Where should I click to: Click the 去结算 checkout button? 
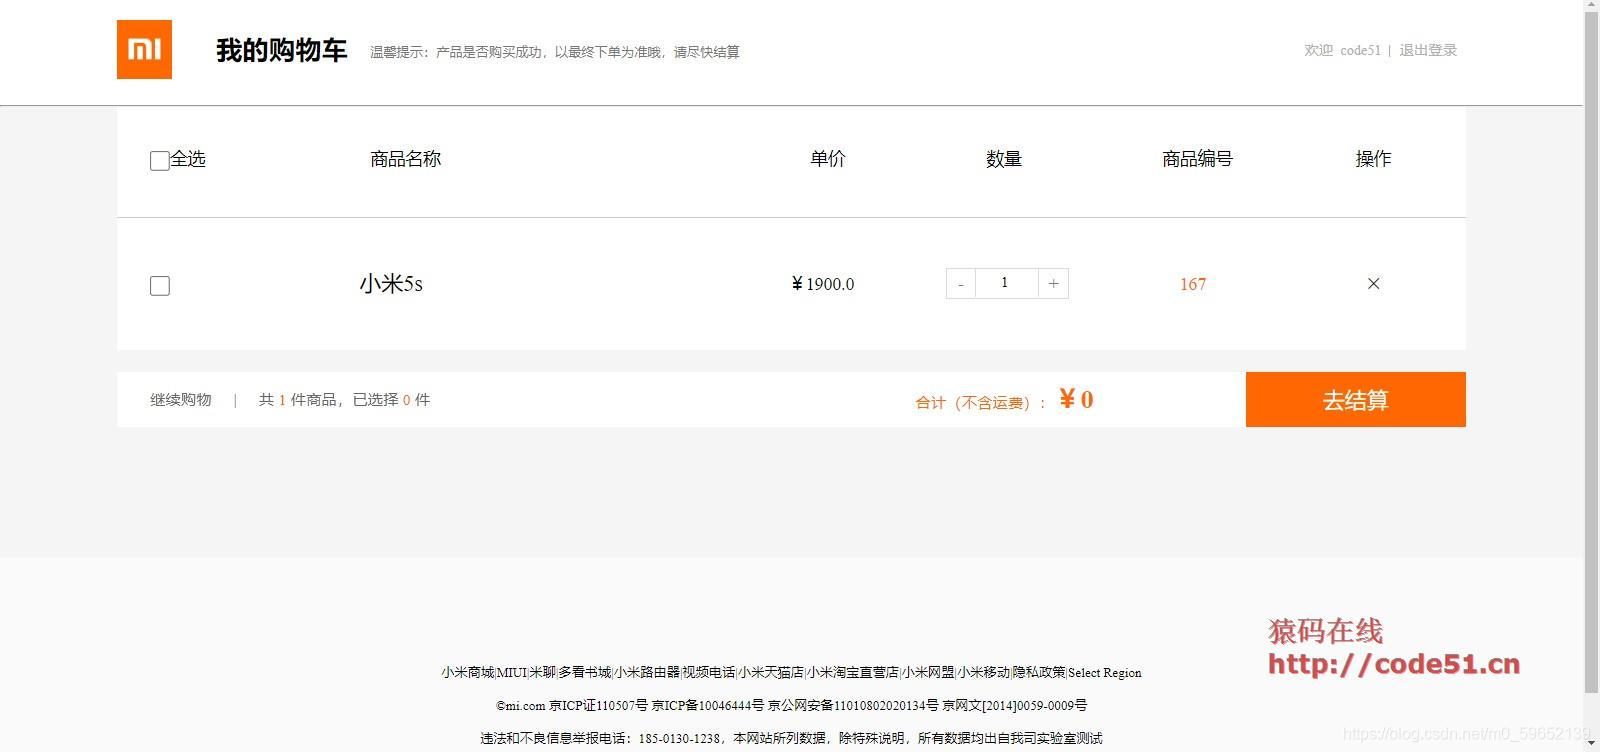pos(1355,400)
